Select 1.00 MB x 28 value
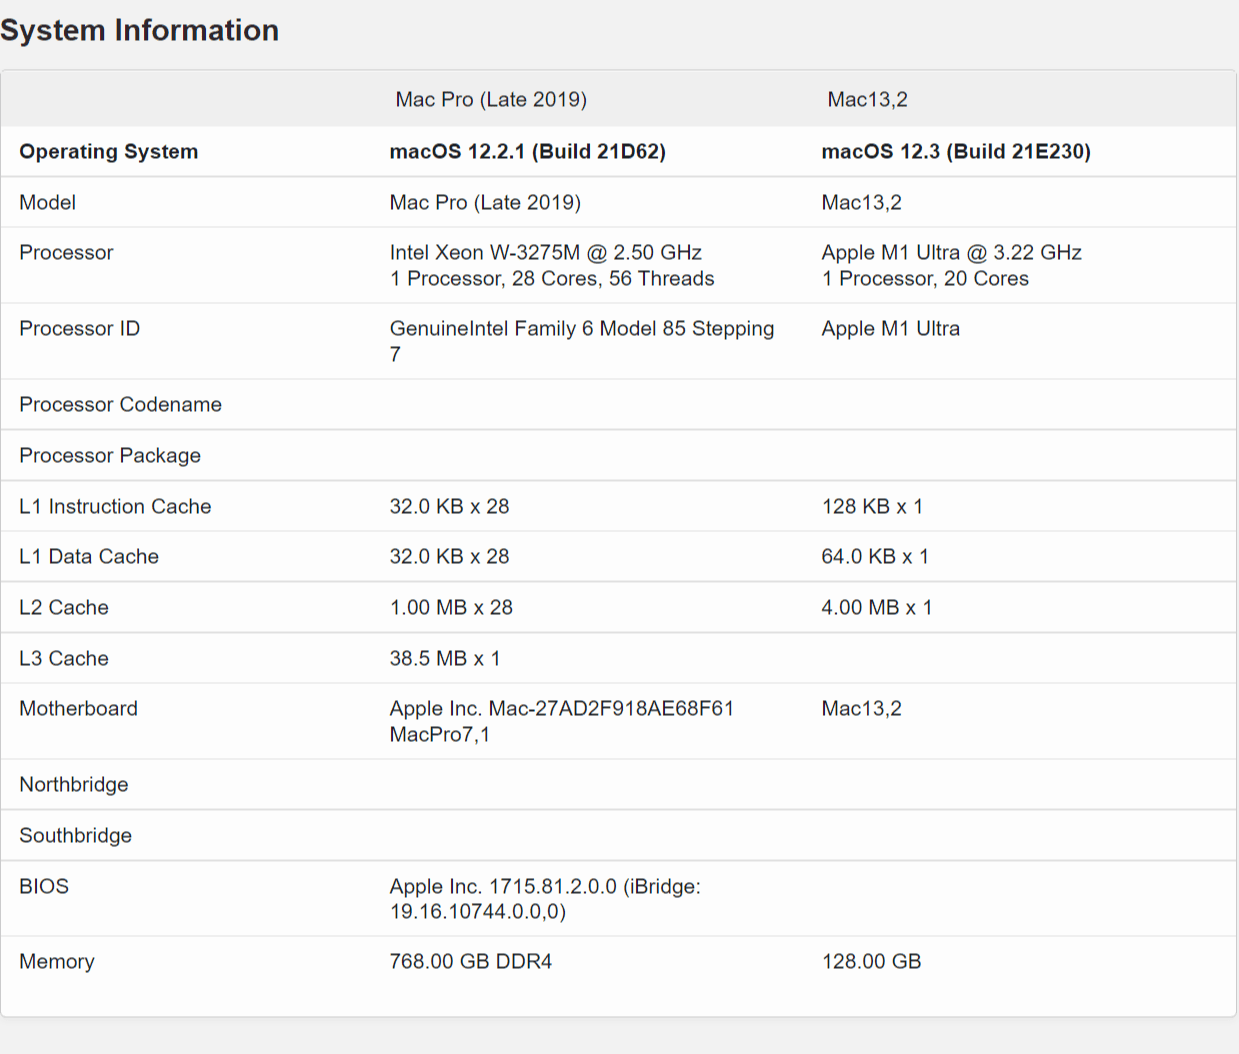This screenshot has width=1239, height=1054. (451, 607)
